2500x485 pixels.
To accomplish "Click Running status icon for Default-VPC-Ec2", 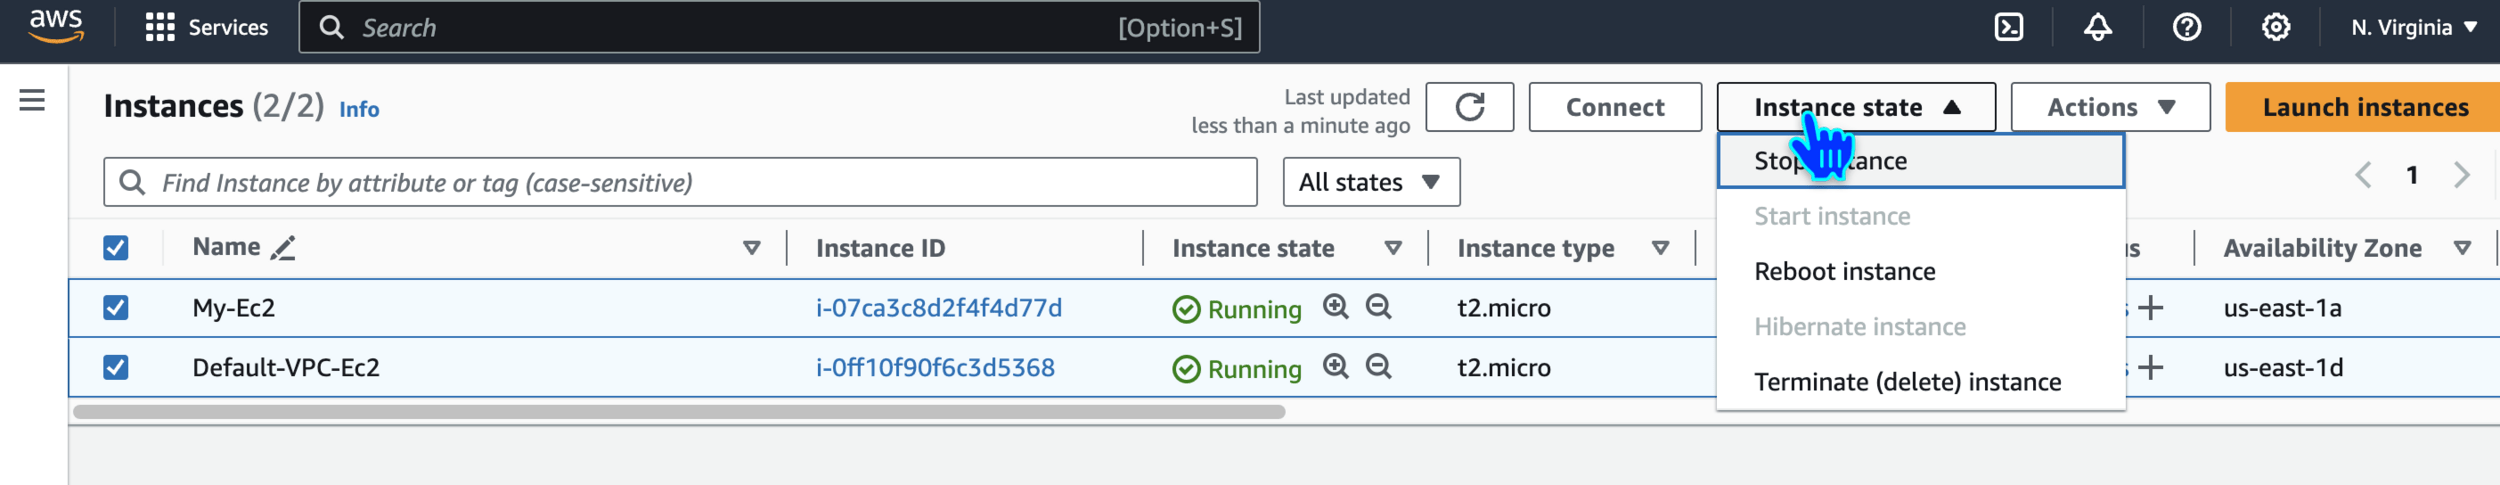I will click(1186, 370).
